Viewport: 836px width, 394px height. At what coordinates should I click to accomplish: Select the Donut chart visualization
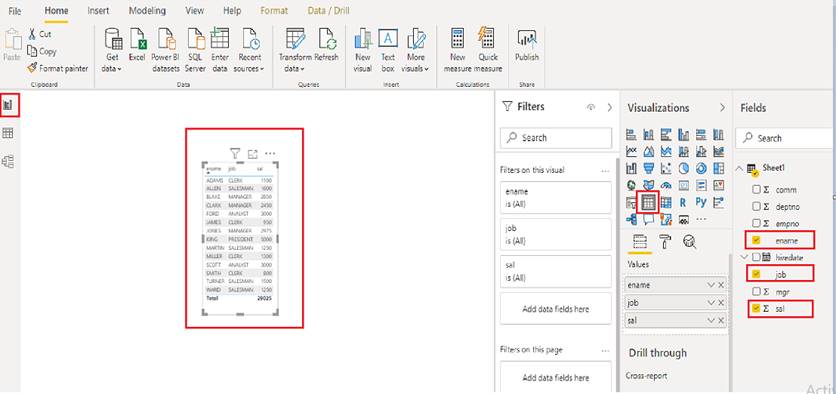point(701,168)
